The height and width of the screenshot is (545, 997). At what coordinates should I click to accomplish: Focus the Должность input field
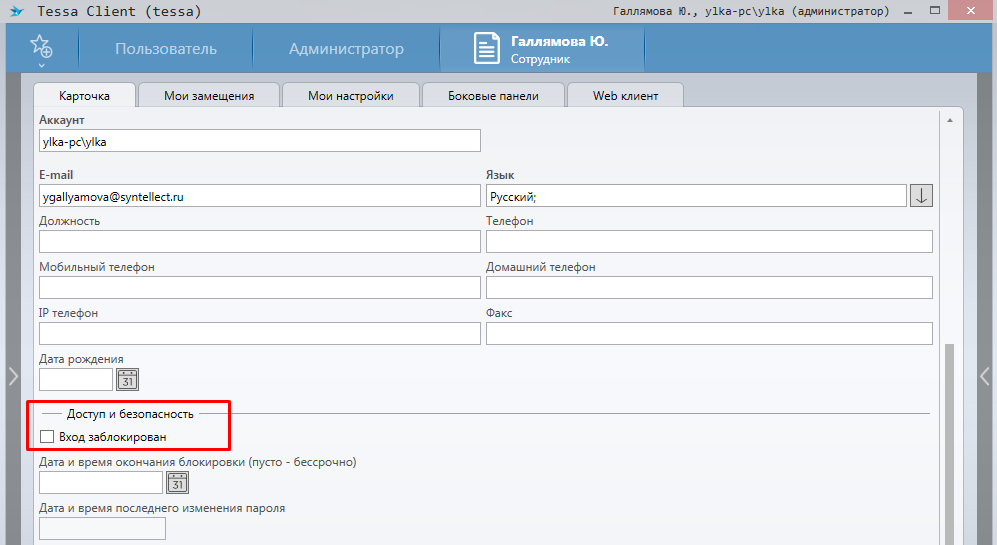[x=259, y=241]
